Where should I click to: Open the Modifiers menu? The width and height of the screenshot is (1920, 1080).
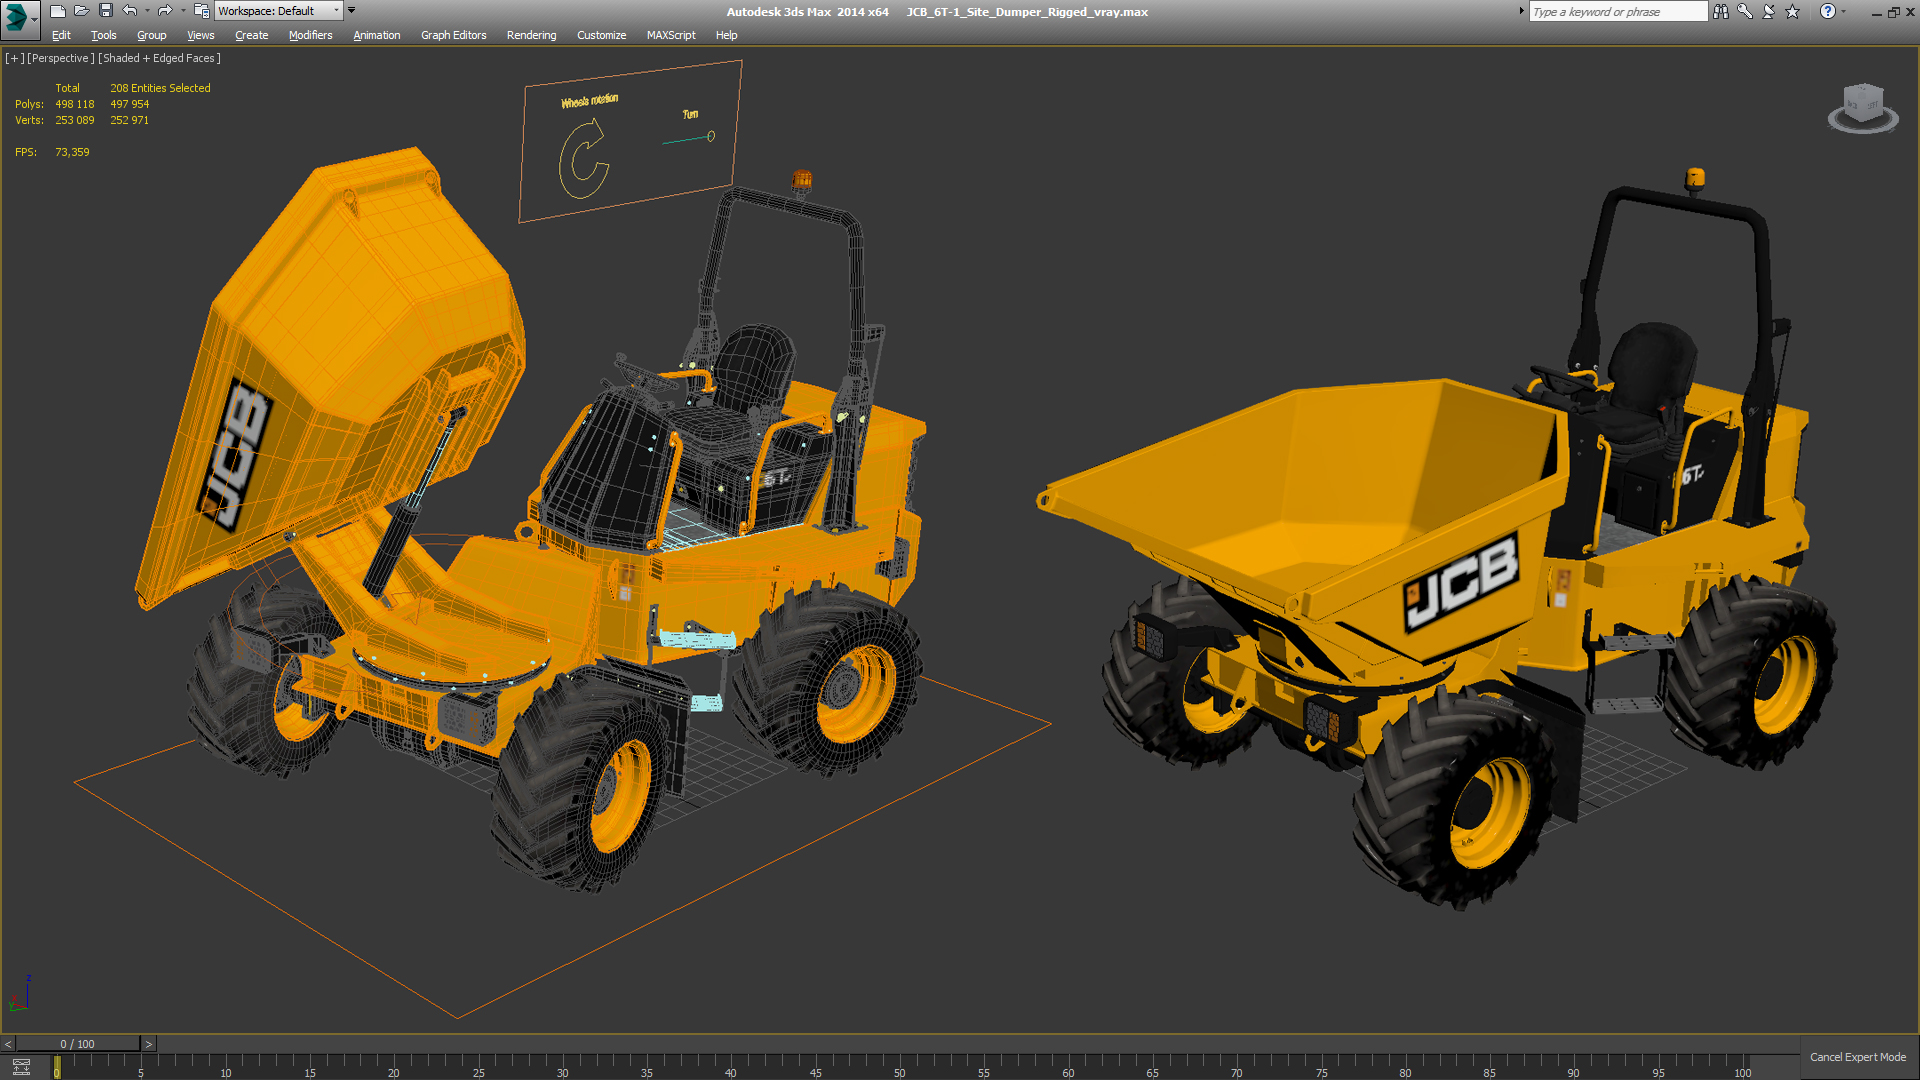[311, 35]
